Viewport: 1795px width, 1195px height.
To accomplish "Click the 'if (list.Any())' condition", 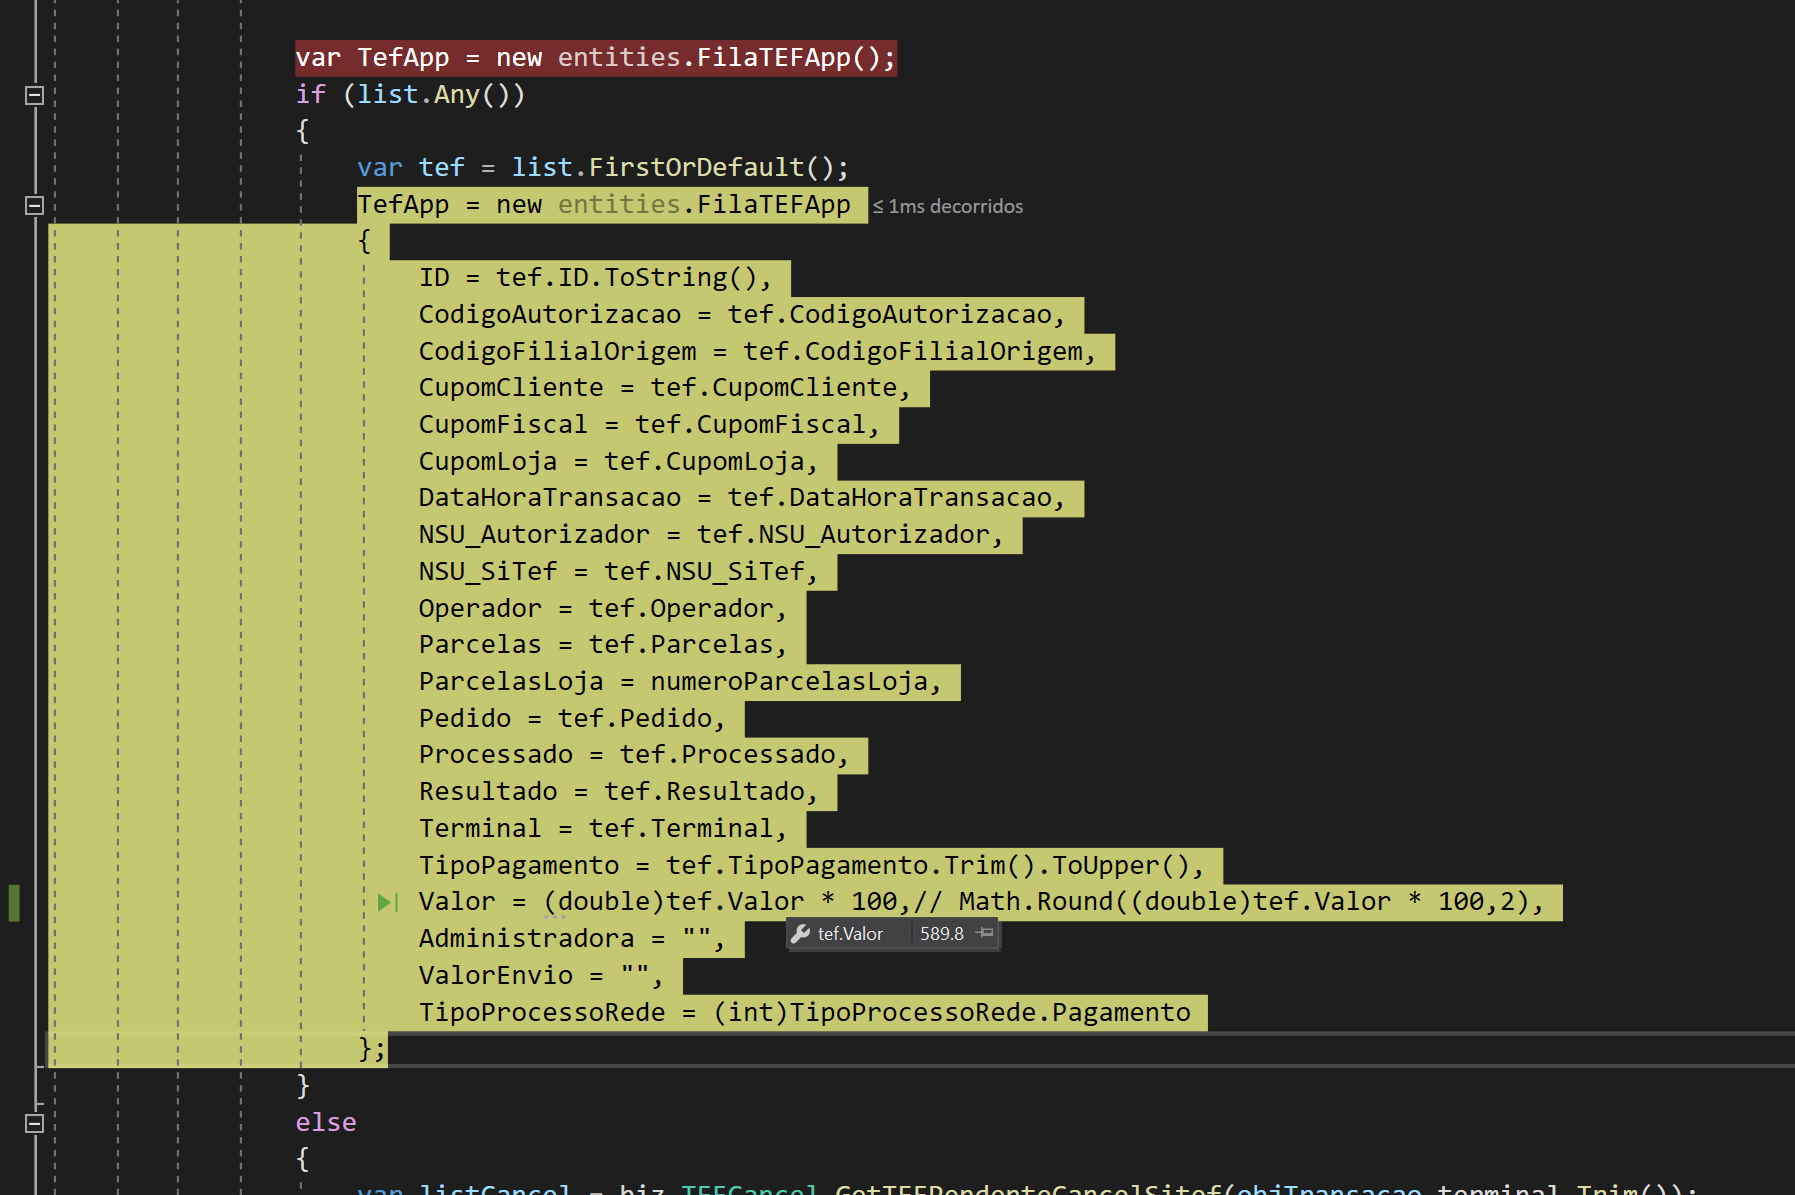I will pos(411,95).
